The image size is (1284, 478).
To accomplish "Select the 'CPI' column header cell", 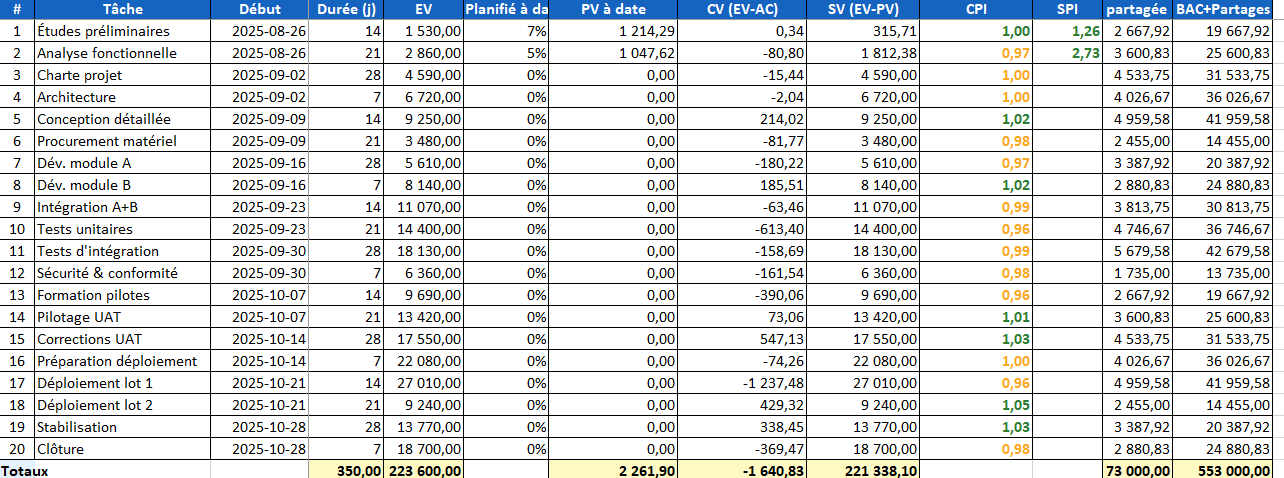I will tap(976, 9).
